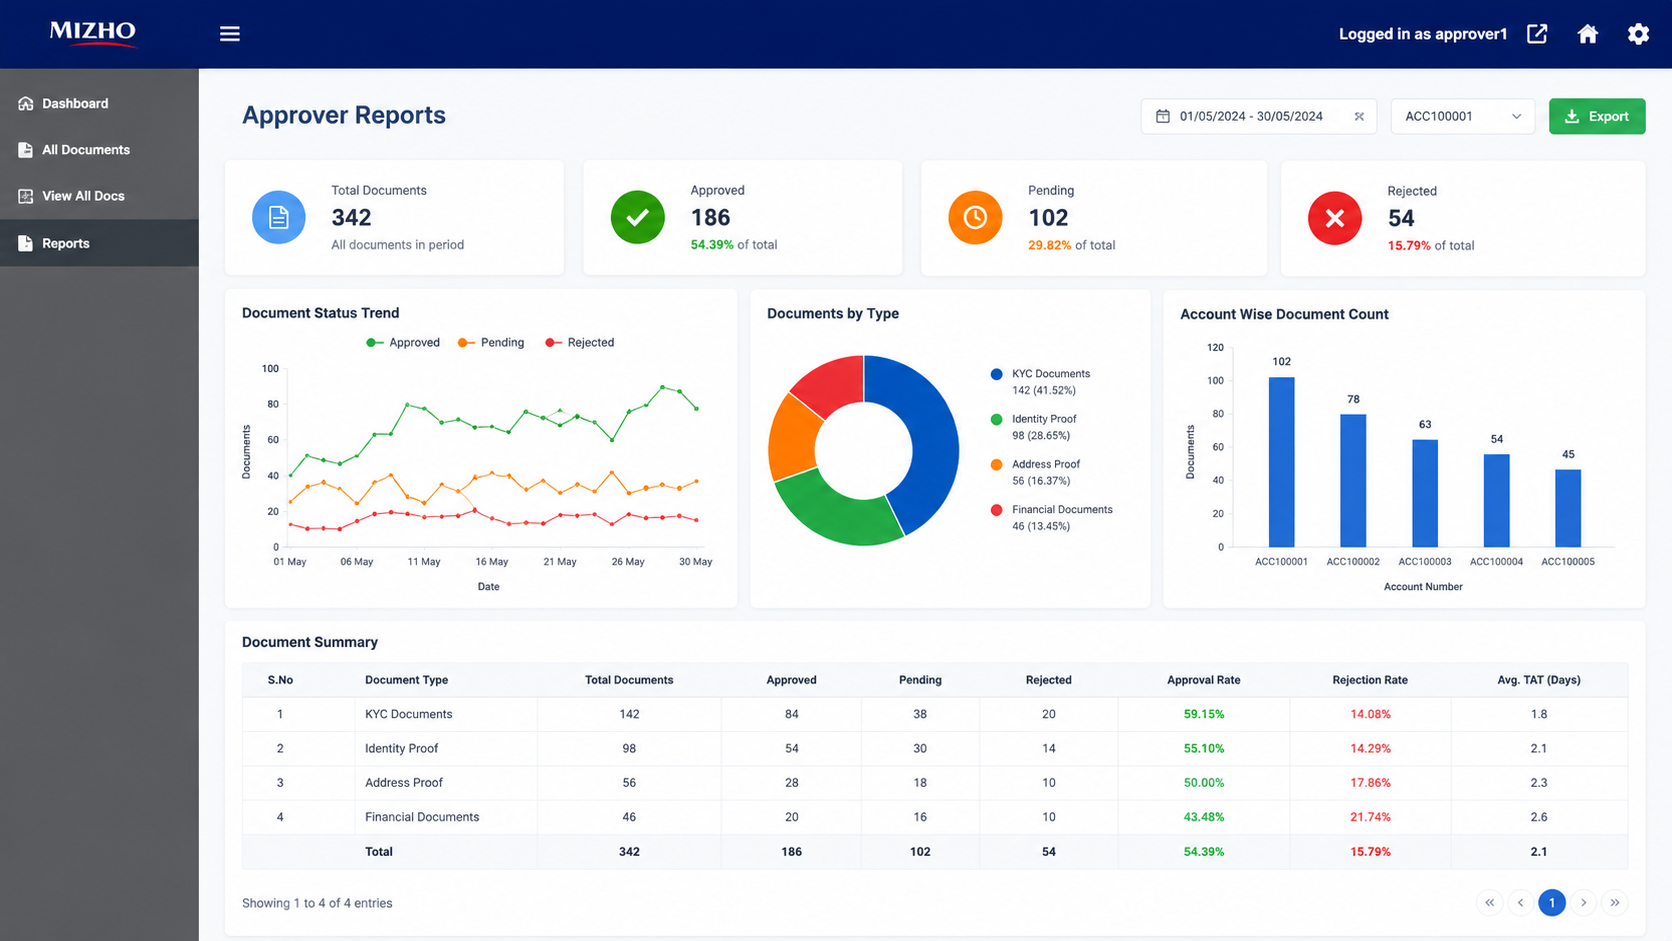Click the blue Total Documents icon
This screenshot has height=941, width=1672.
point(279,217)
